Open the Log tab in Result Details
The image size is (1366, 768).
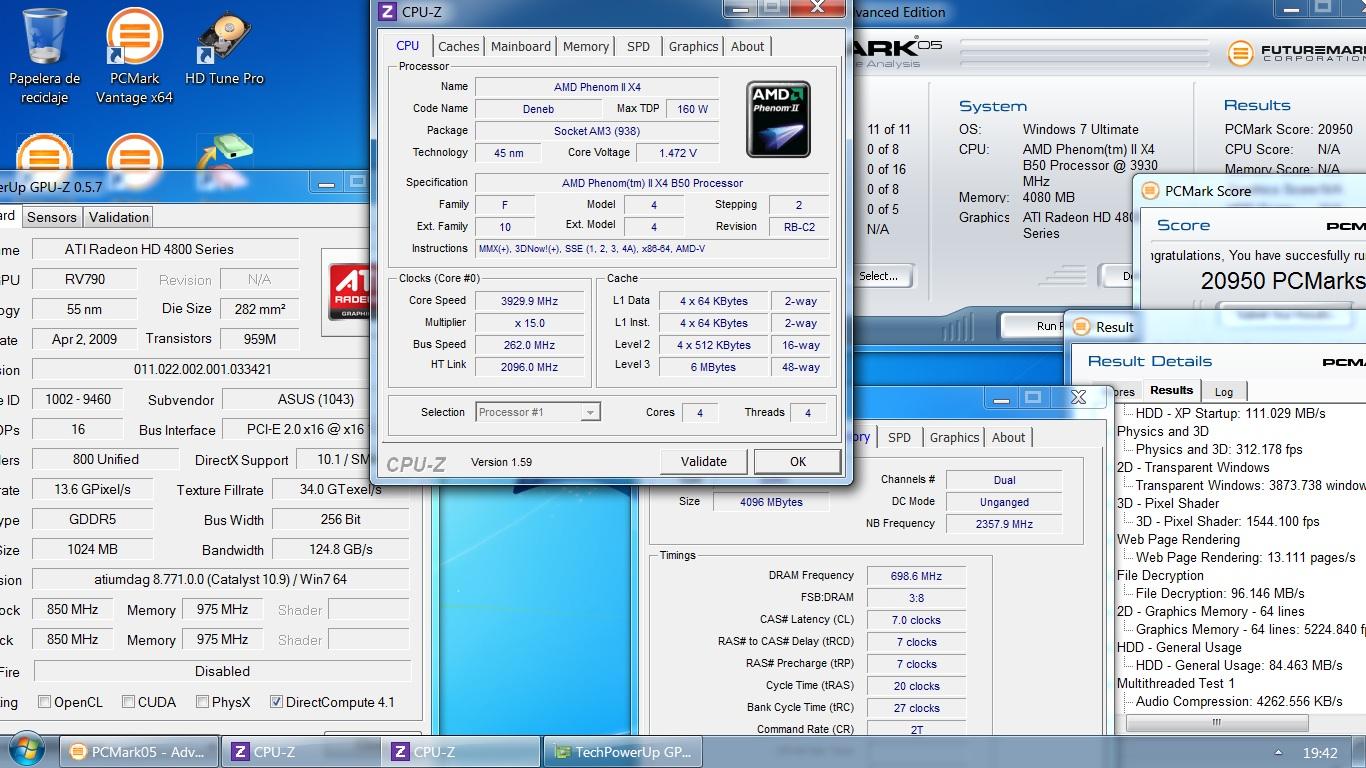tap(1223, 392)
